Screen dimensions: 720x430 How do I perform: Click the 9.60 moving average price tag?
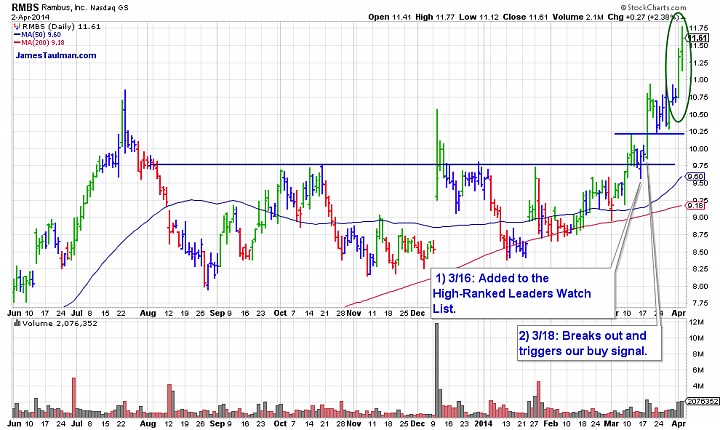(x=696, y=176)
